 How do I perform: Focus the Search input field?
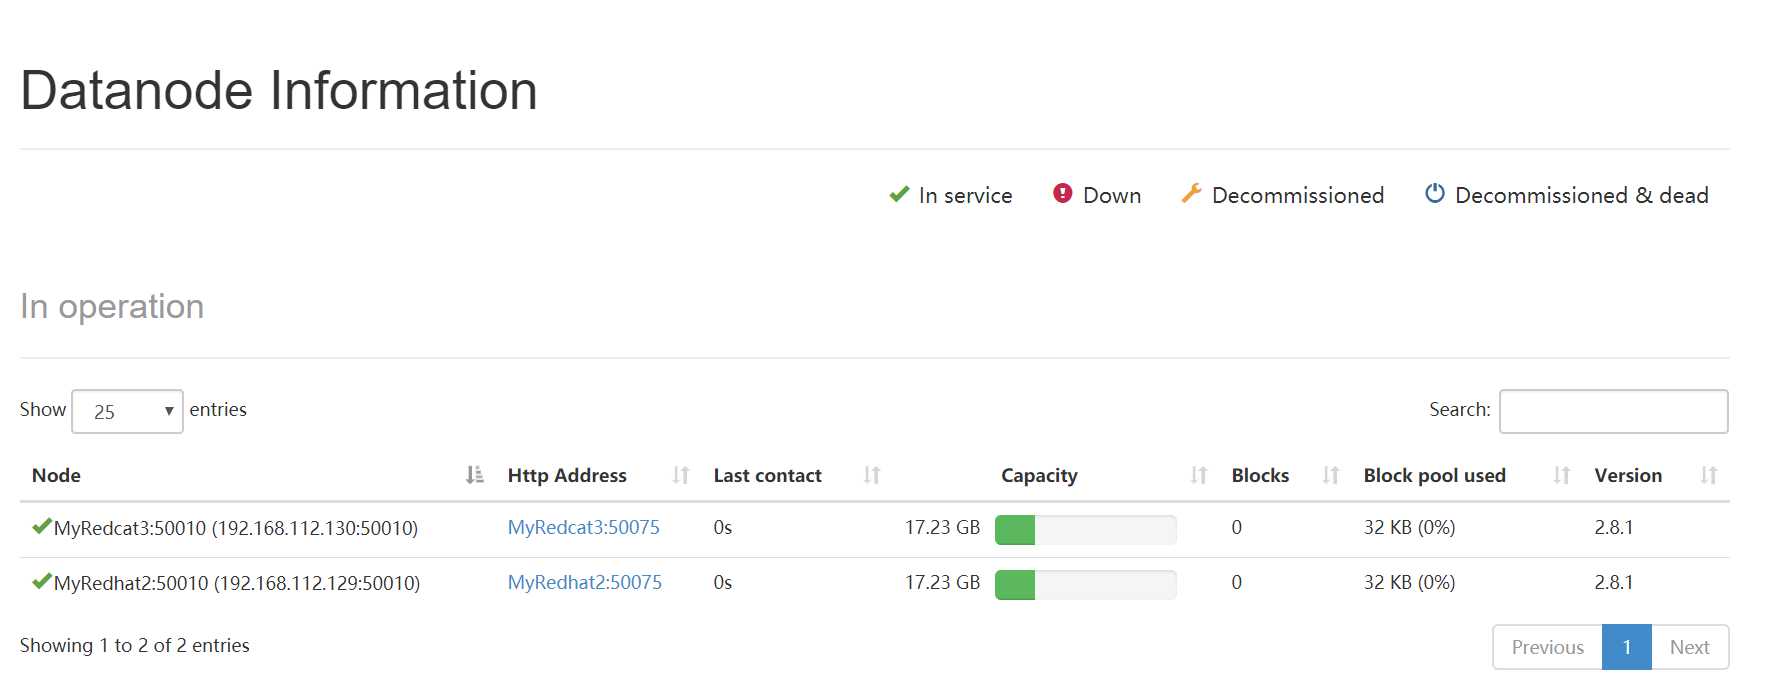click(x=1613, y=411)
